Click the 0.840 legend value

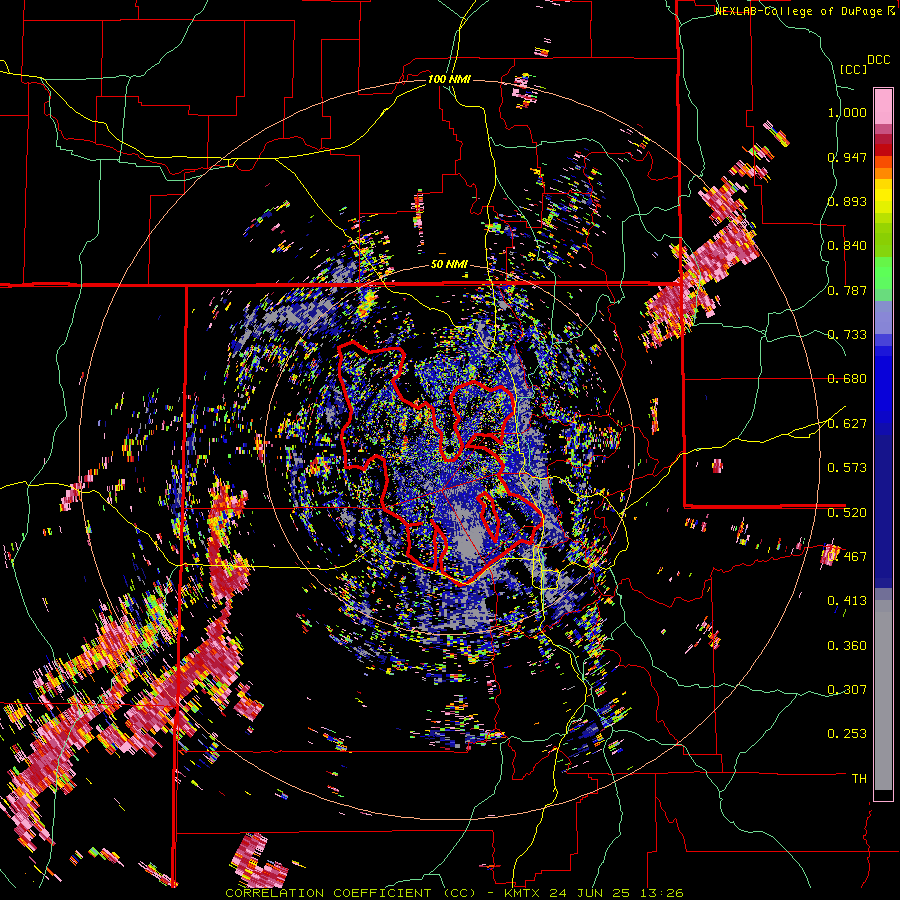coord(847,246)
